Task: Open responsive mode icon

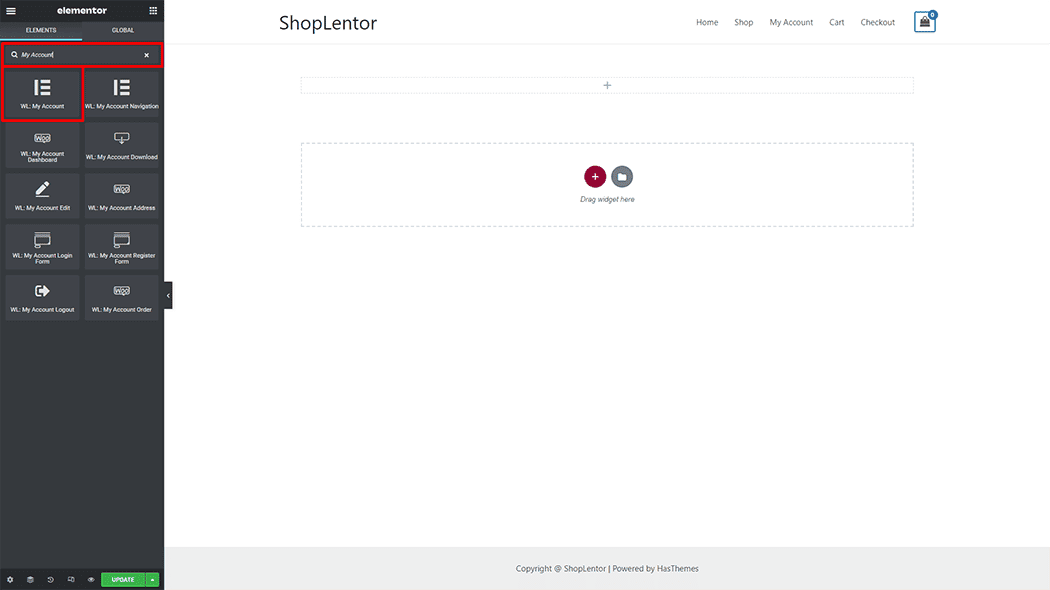Action: coord(71,579)
